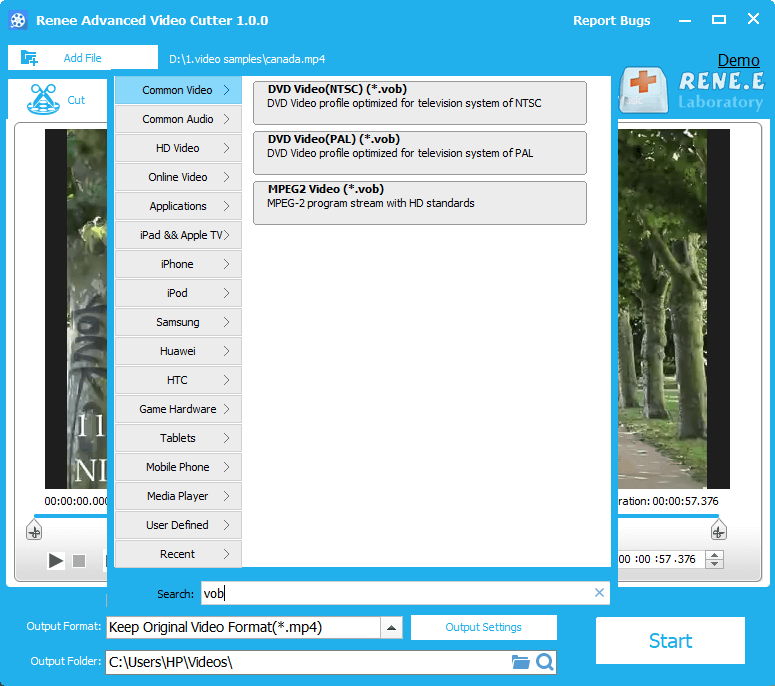Open the Demo link
This screenshot has width=775, height=686.
738,61
